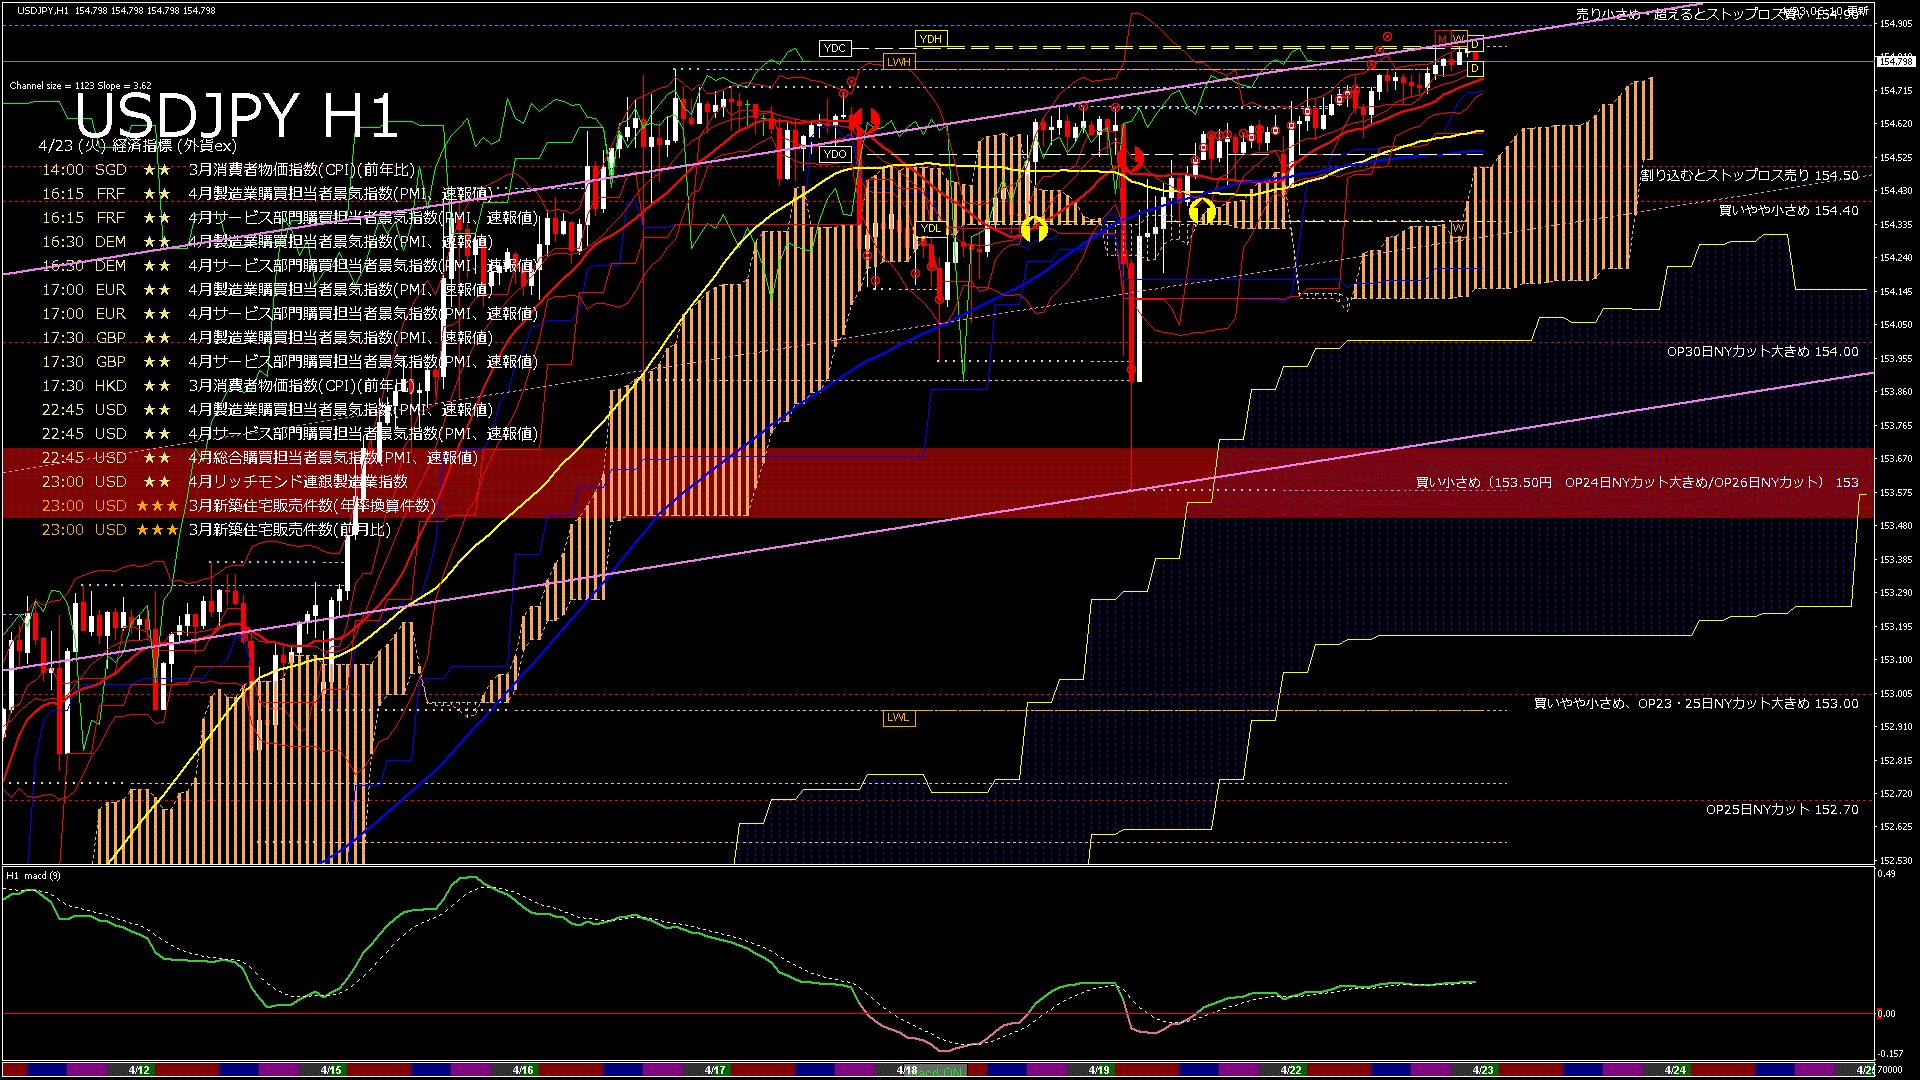Click the first yellow up-arrow buy signal marker
Screen dimensions: 1920x1080
1034,229
